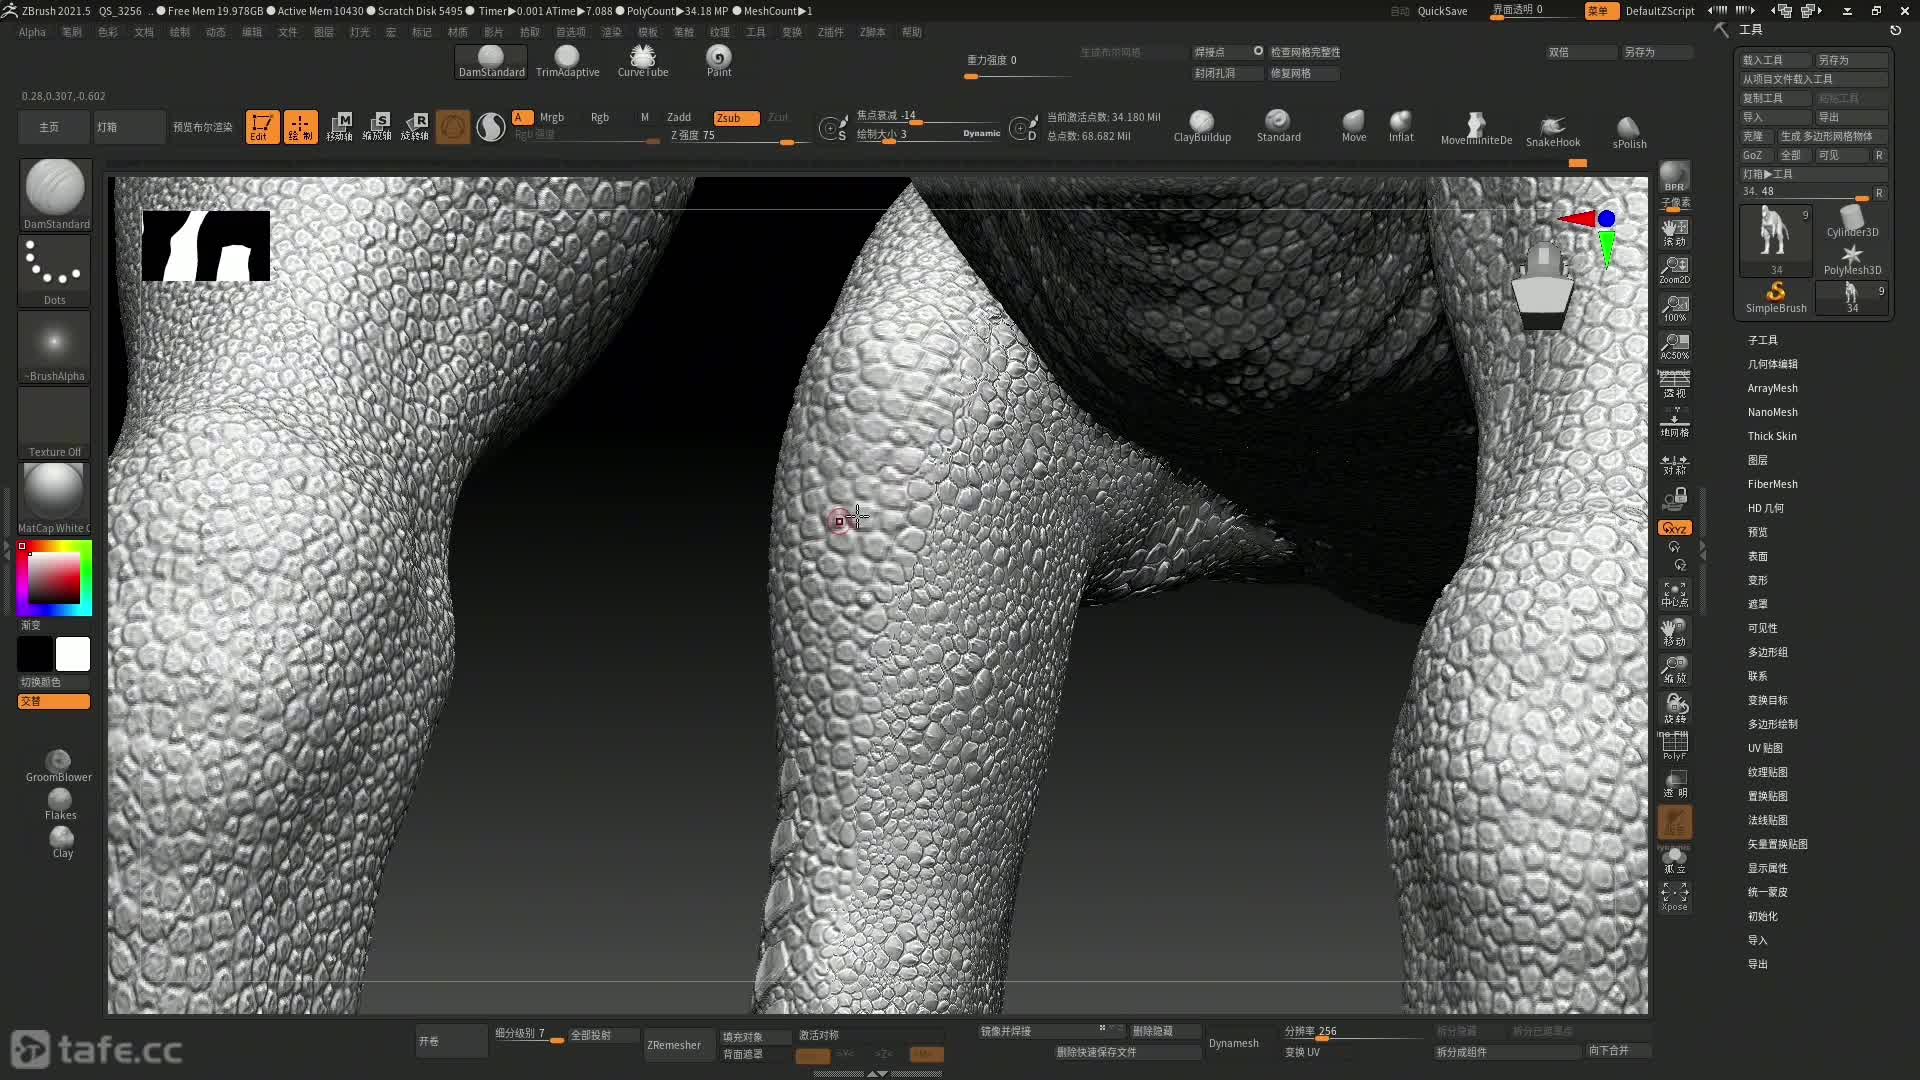Select the white secondary color swatch
Viewport: 1920px width, 1080px height.
72,654
